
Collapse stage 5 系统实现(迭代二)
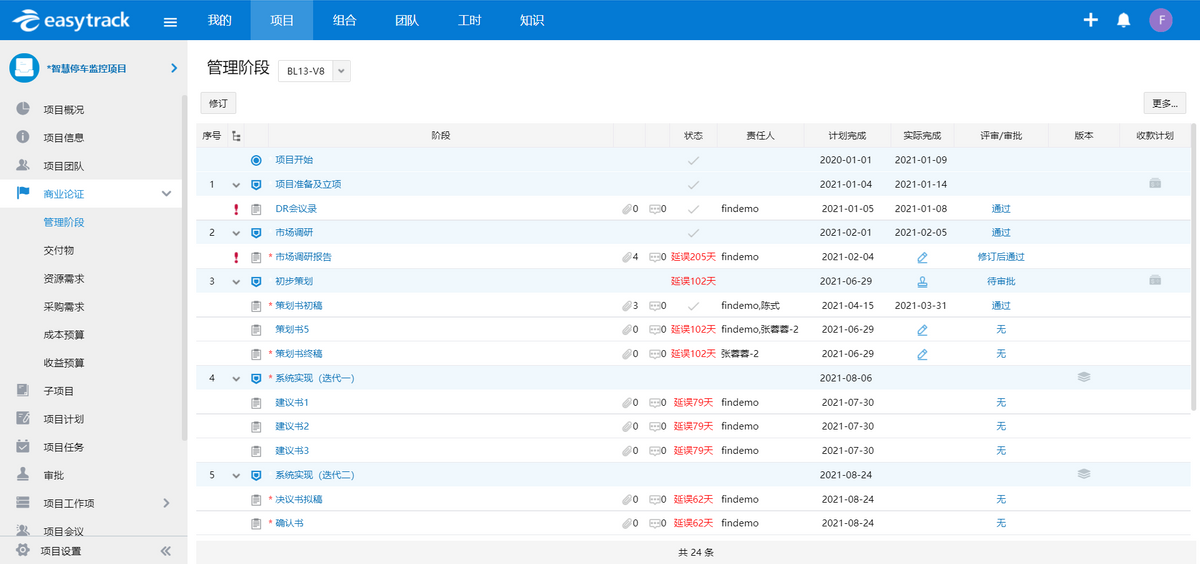point(236,475)
